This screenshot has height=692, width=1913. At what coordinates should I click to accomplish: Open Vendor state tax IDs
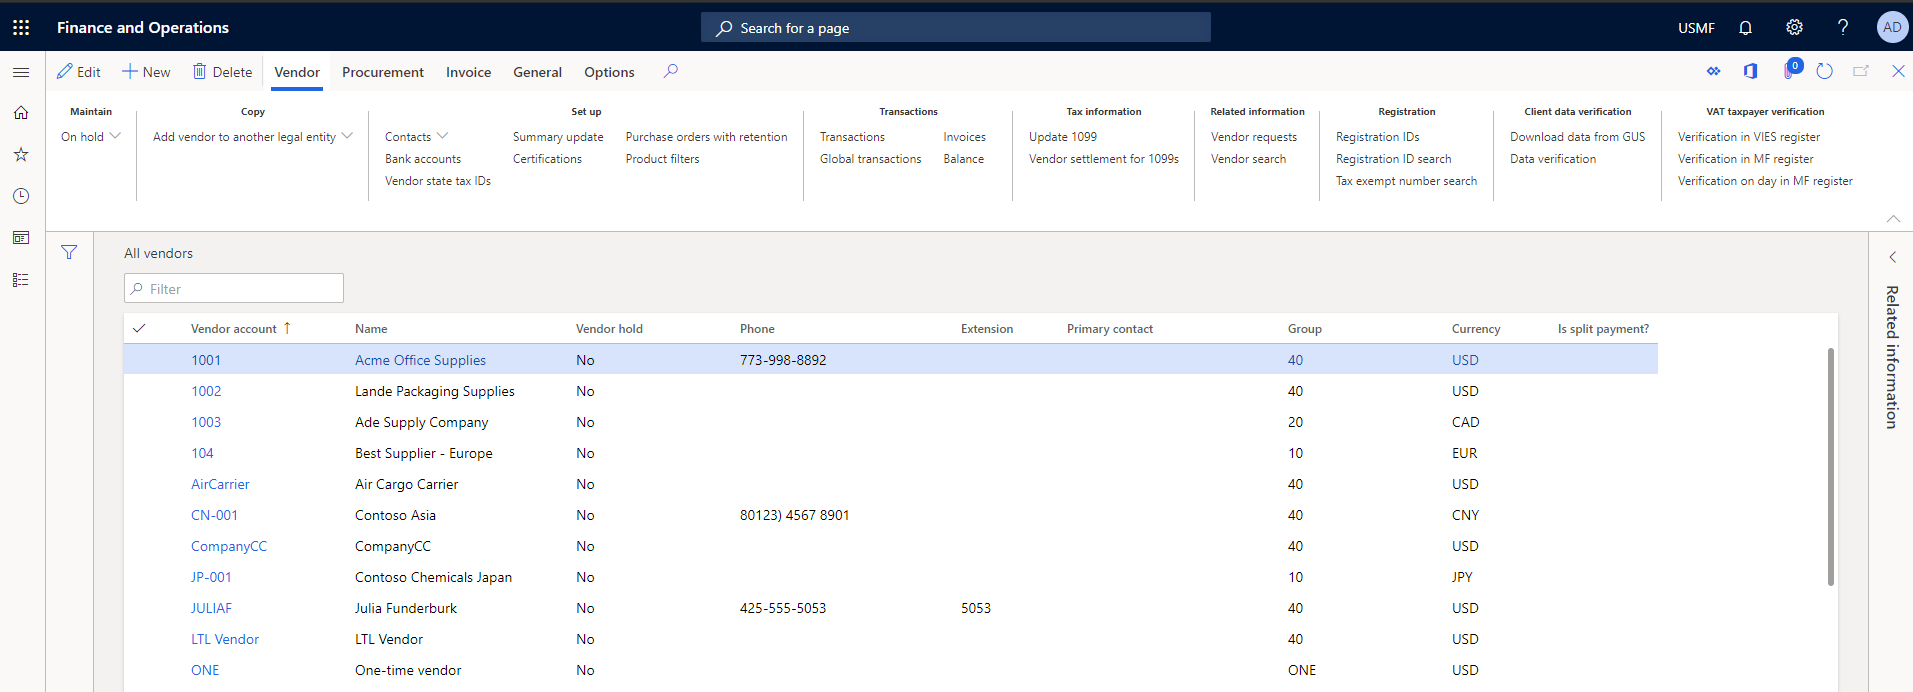click(x=438, y=181)
